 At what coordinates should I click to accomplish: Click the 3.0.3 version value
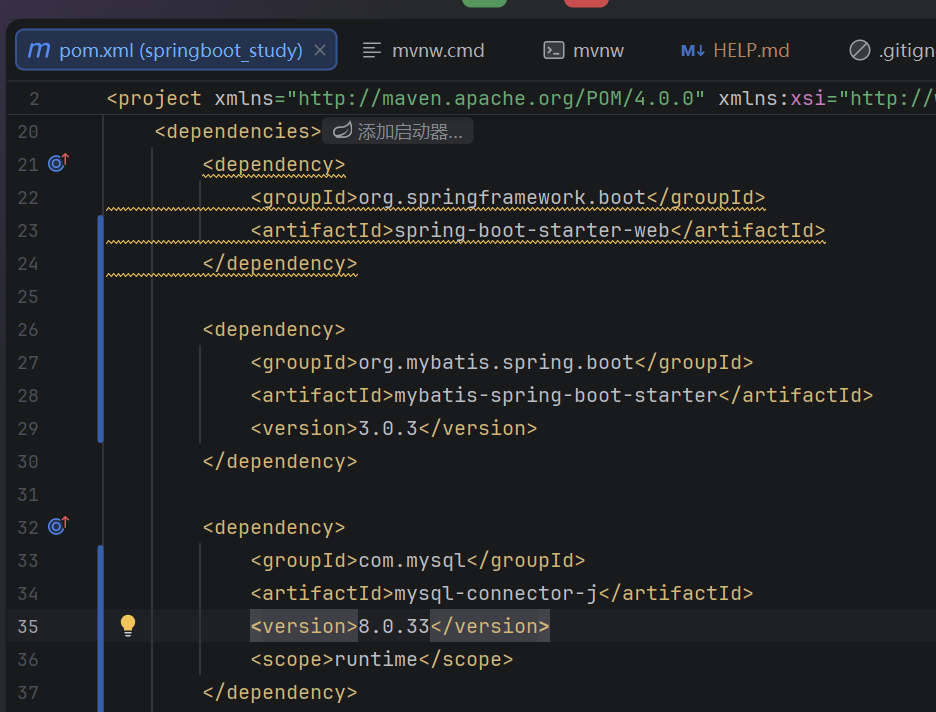pos(388,429)
